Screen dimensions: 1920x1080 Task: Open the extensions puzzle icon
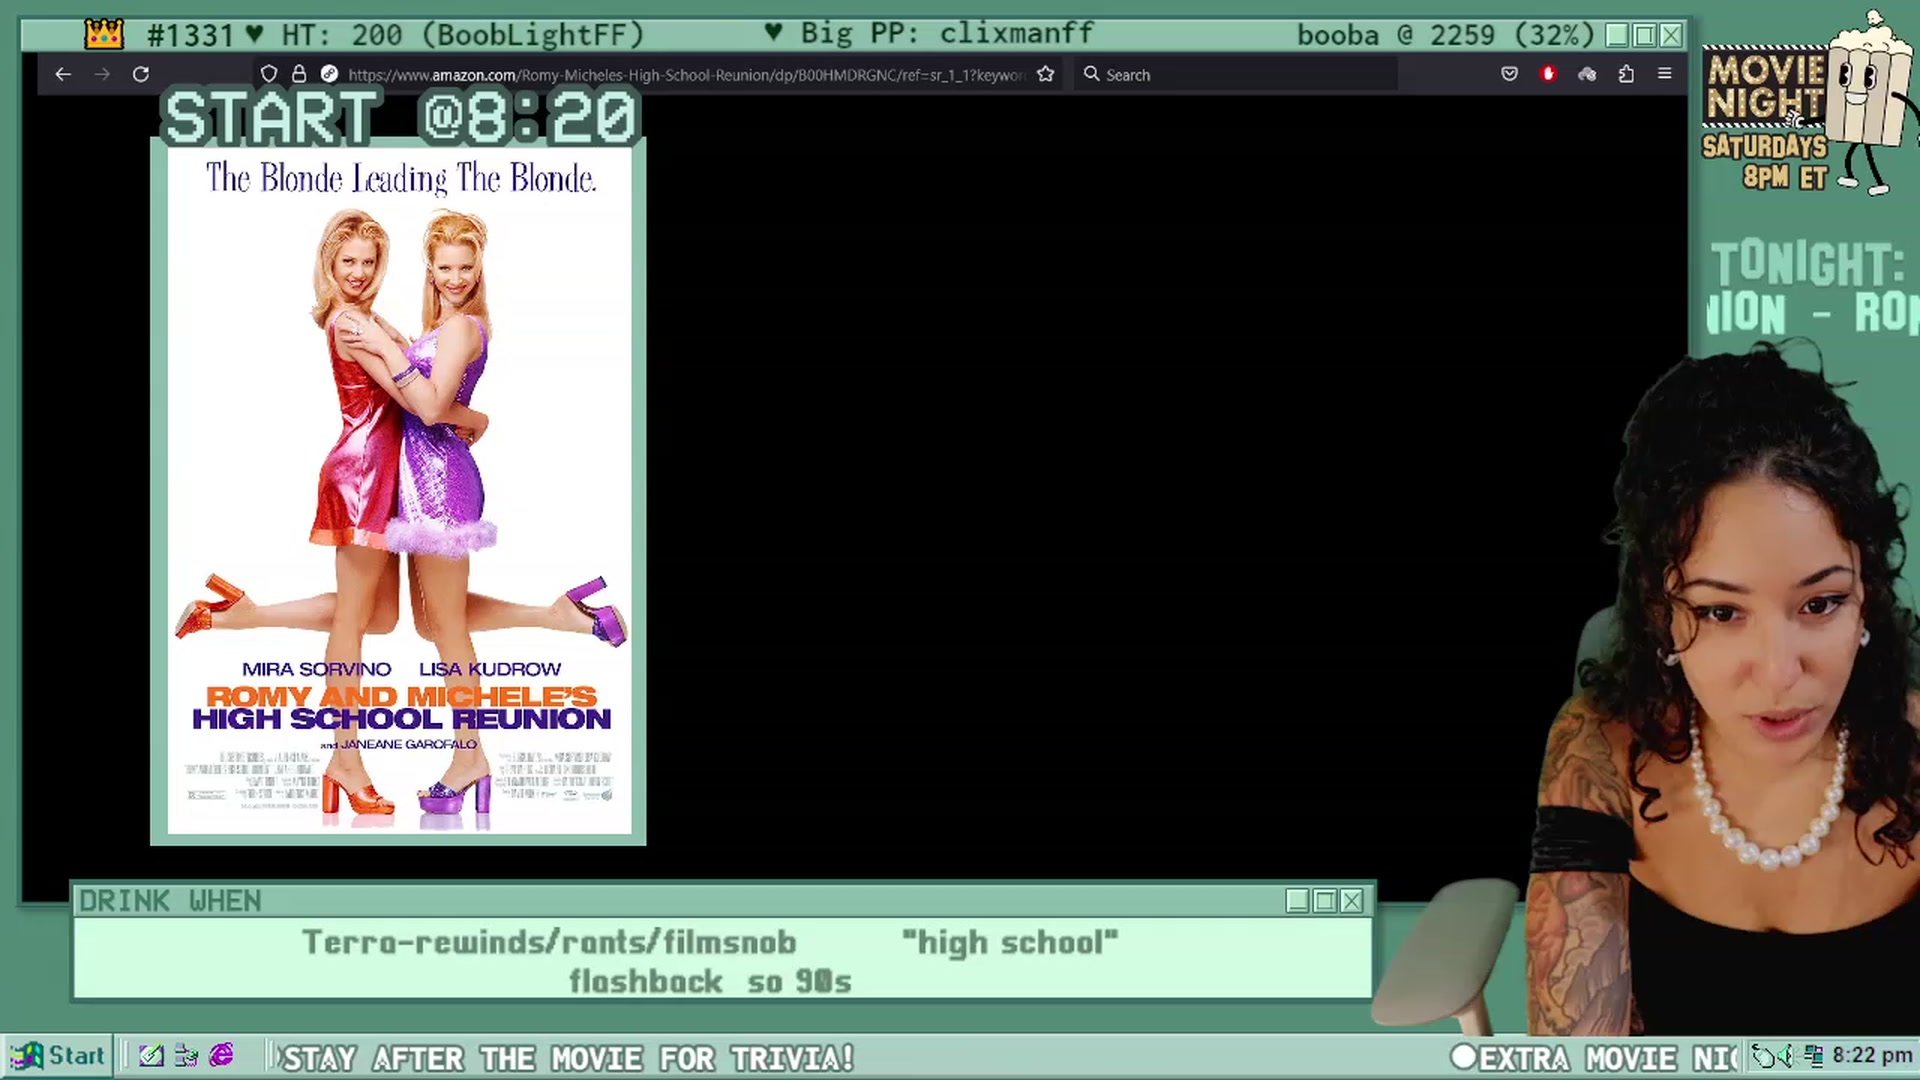click(x=1626, y=74)
